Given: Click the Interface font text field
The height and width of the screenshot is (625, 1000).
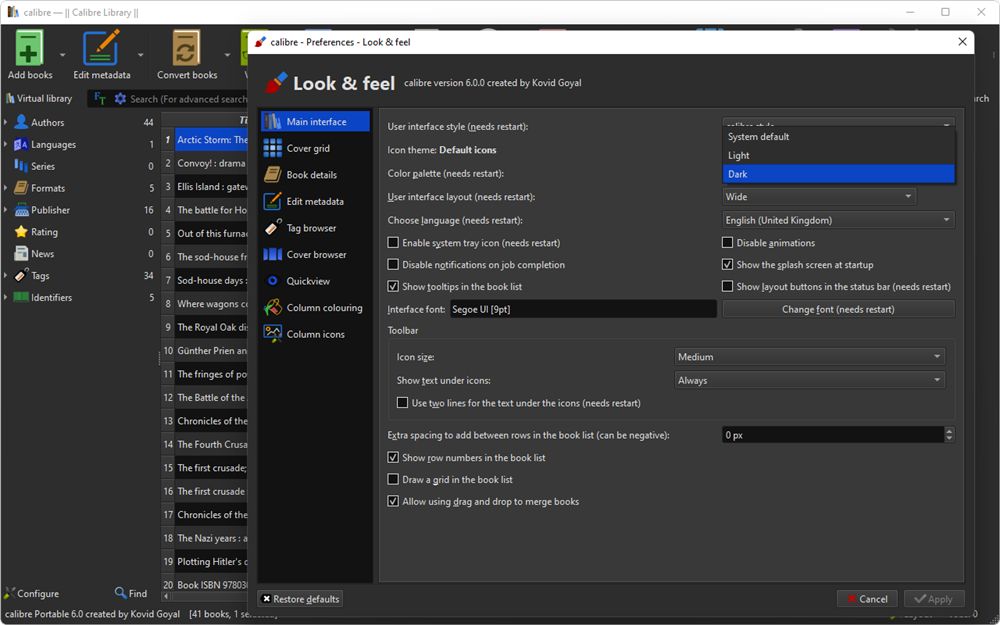Looking at the screenshot, I should [583, 310].
